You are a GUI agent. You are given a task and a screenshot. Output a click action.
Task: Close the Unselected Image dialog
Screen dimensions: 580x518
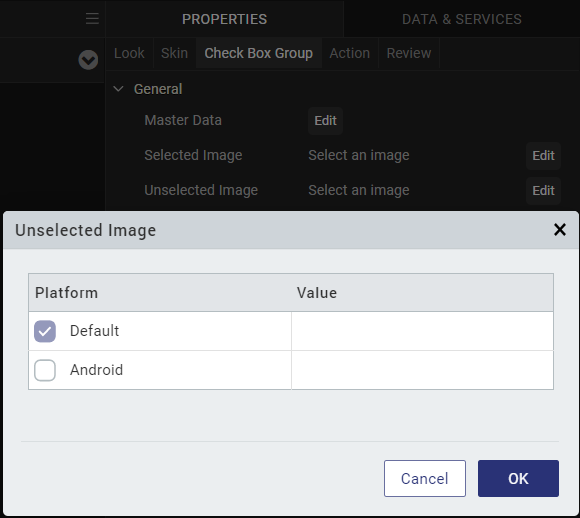coord(560,230)
